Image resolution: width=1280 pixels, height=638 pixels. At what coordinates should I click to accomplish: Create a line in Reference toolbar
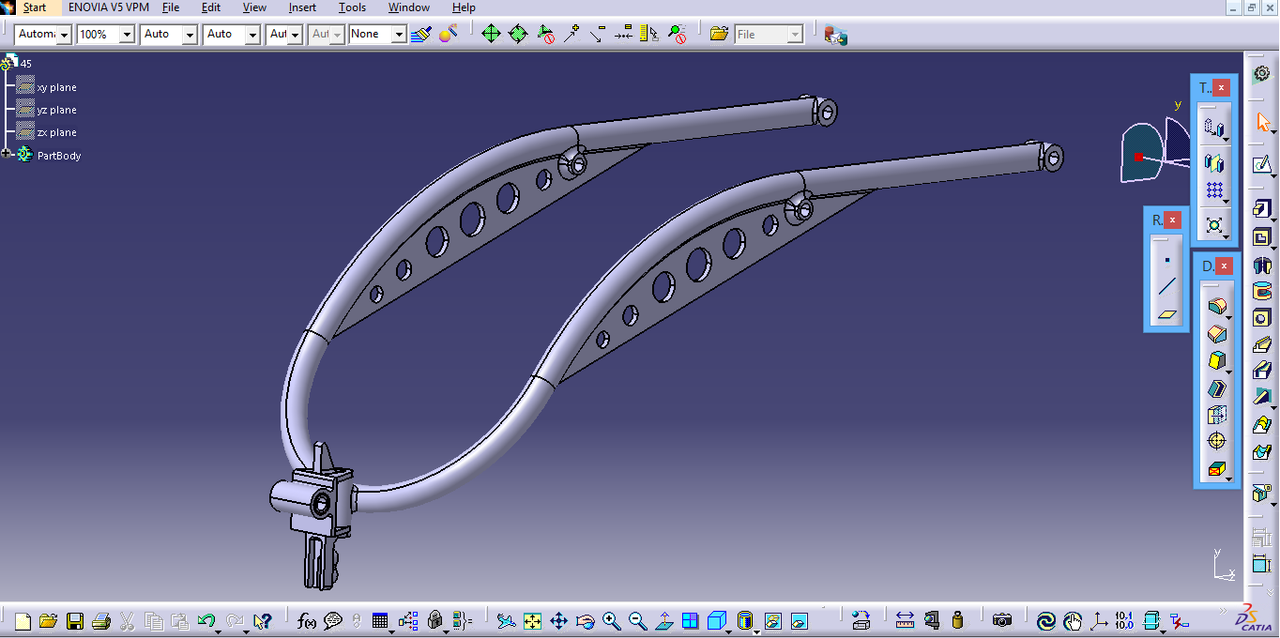pyautogui.click(x=1167, y=287)
